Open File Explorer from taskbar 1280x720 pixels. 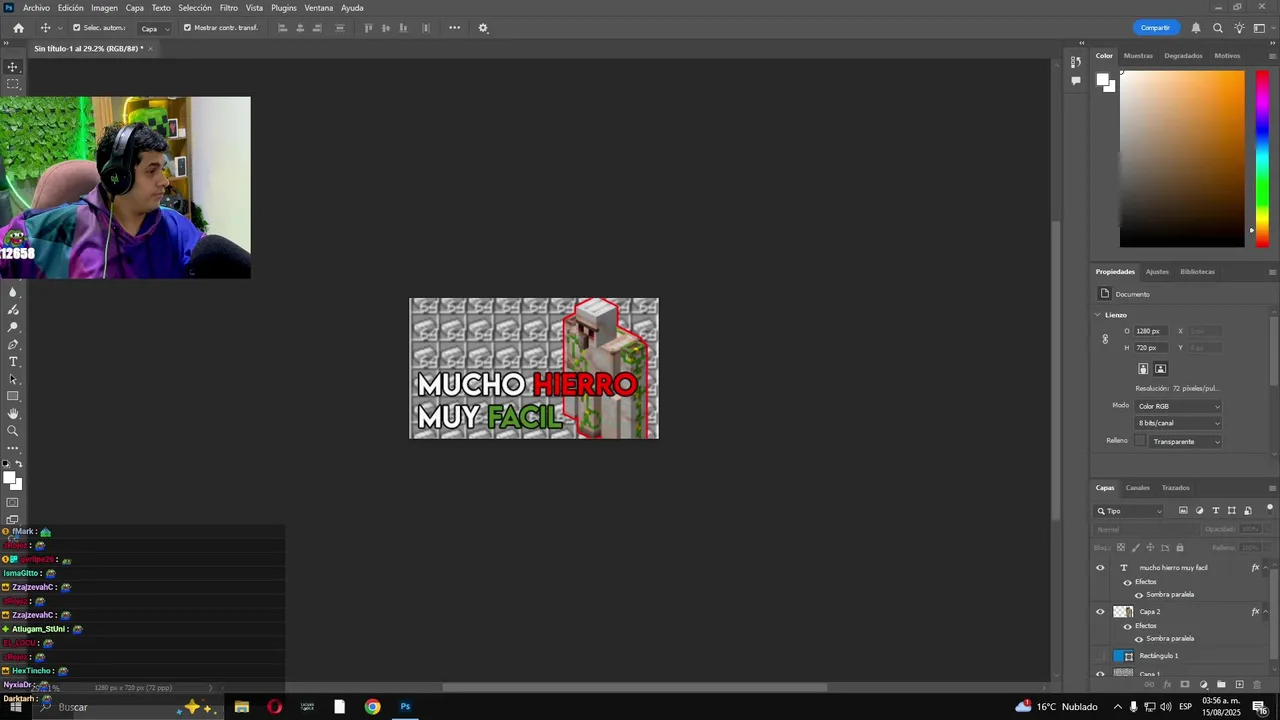pos(241,707)
